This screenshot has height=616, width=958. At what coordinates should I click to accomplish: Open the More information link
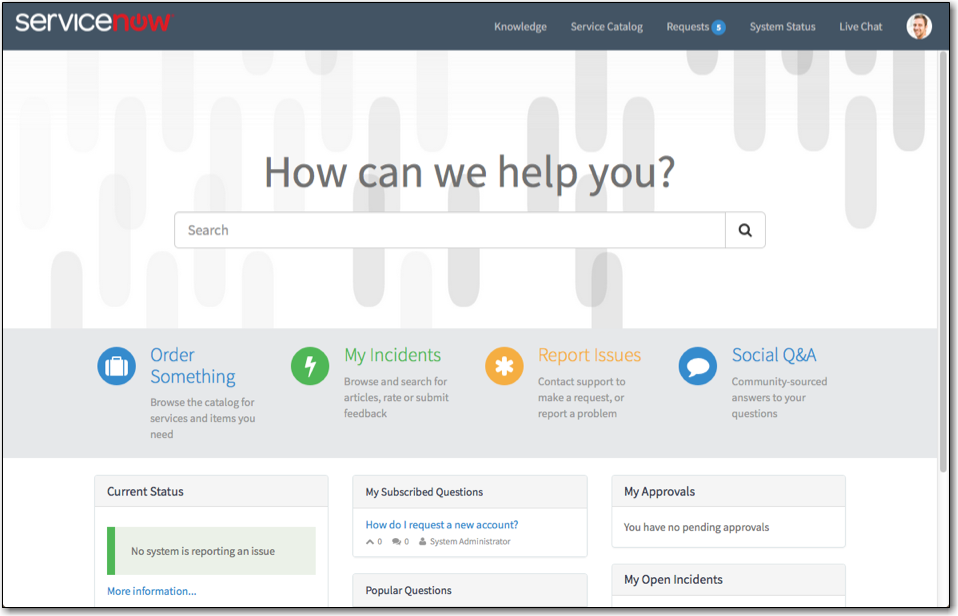point(151,591)
